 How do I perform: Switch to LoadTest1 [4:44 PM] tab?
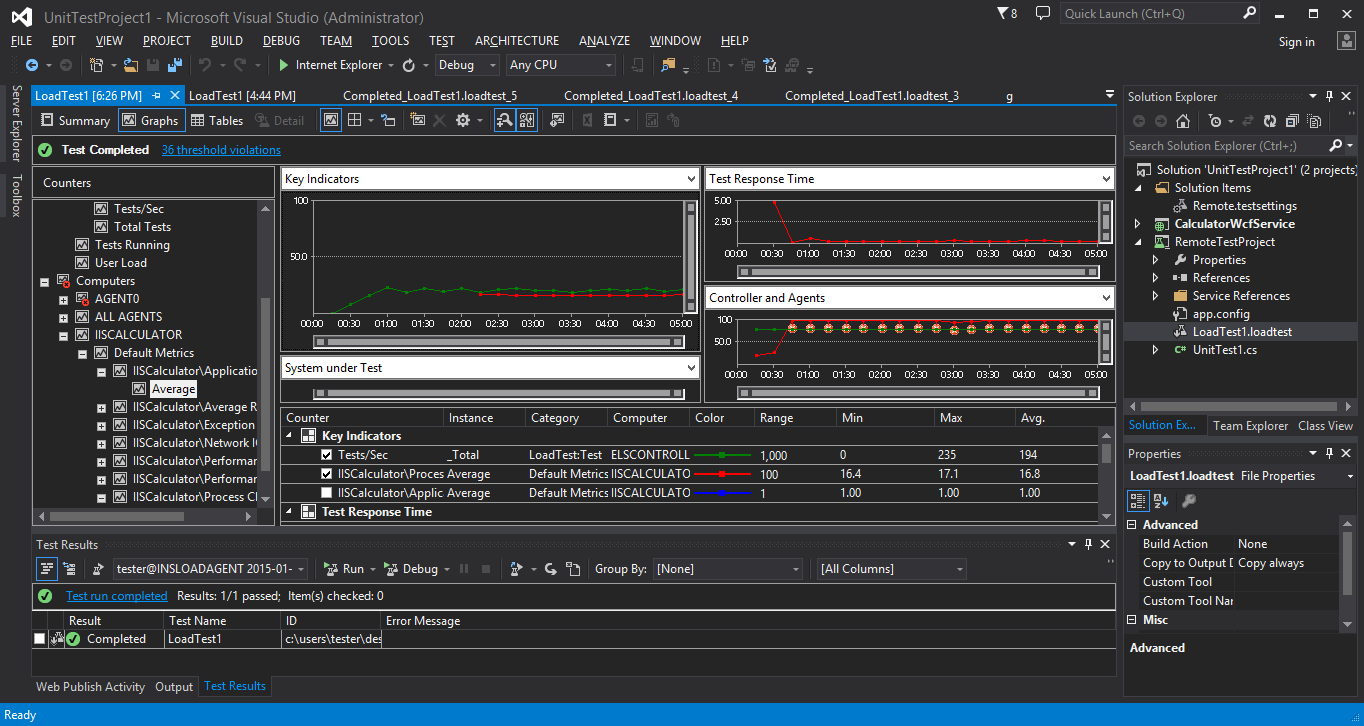pyautogui.click(x=242, y=96)
